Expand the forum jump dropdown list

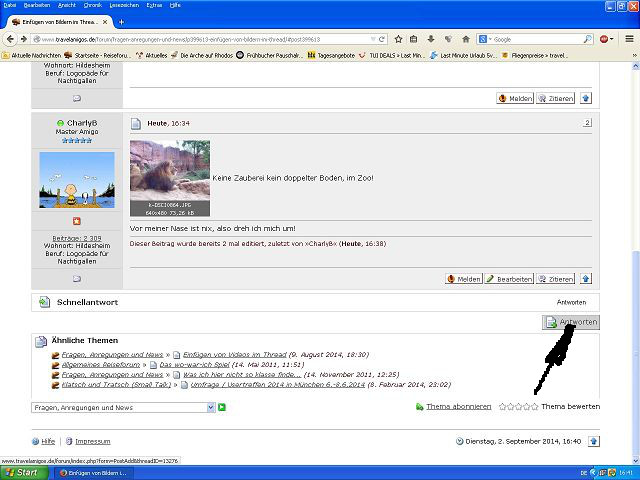click(x=210, y=407)
